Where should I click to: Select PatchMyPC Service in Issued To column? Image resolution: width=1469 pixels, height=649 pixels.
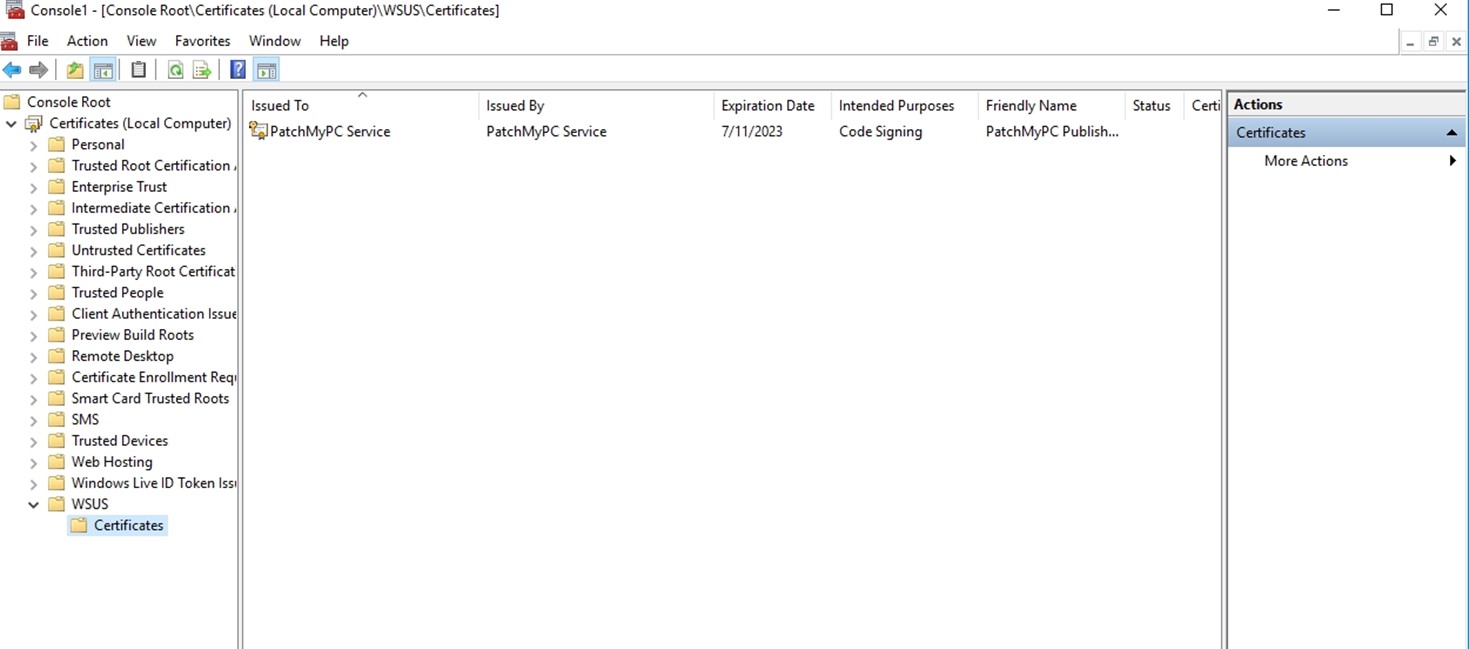click(330, 131)
